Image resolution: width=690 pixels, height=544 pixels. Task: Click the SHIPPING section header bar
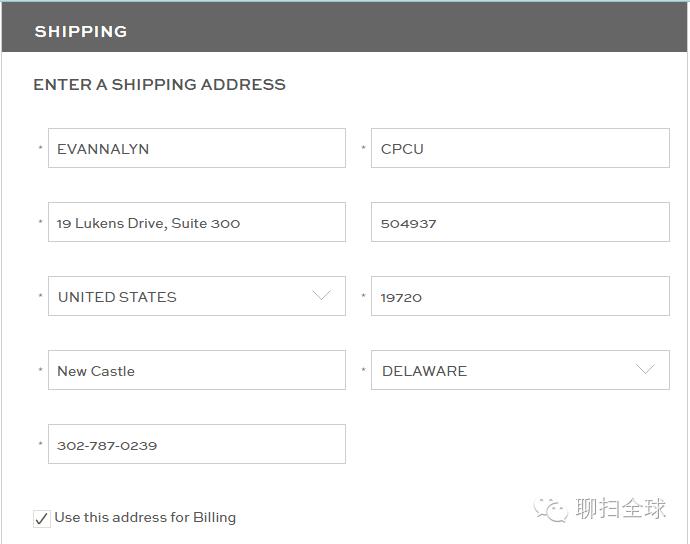(345, 31)
